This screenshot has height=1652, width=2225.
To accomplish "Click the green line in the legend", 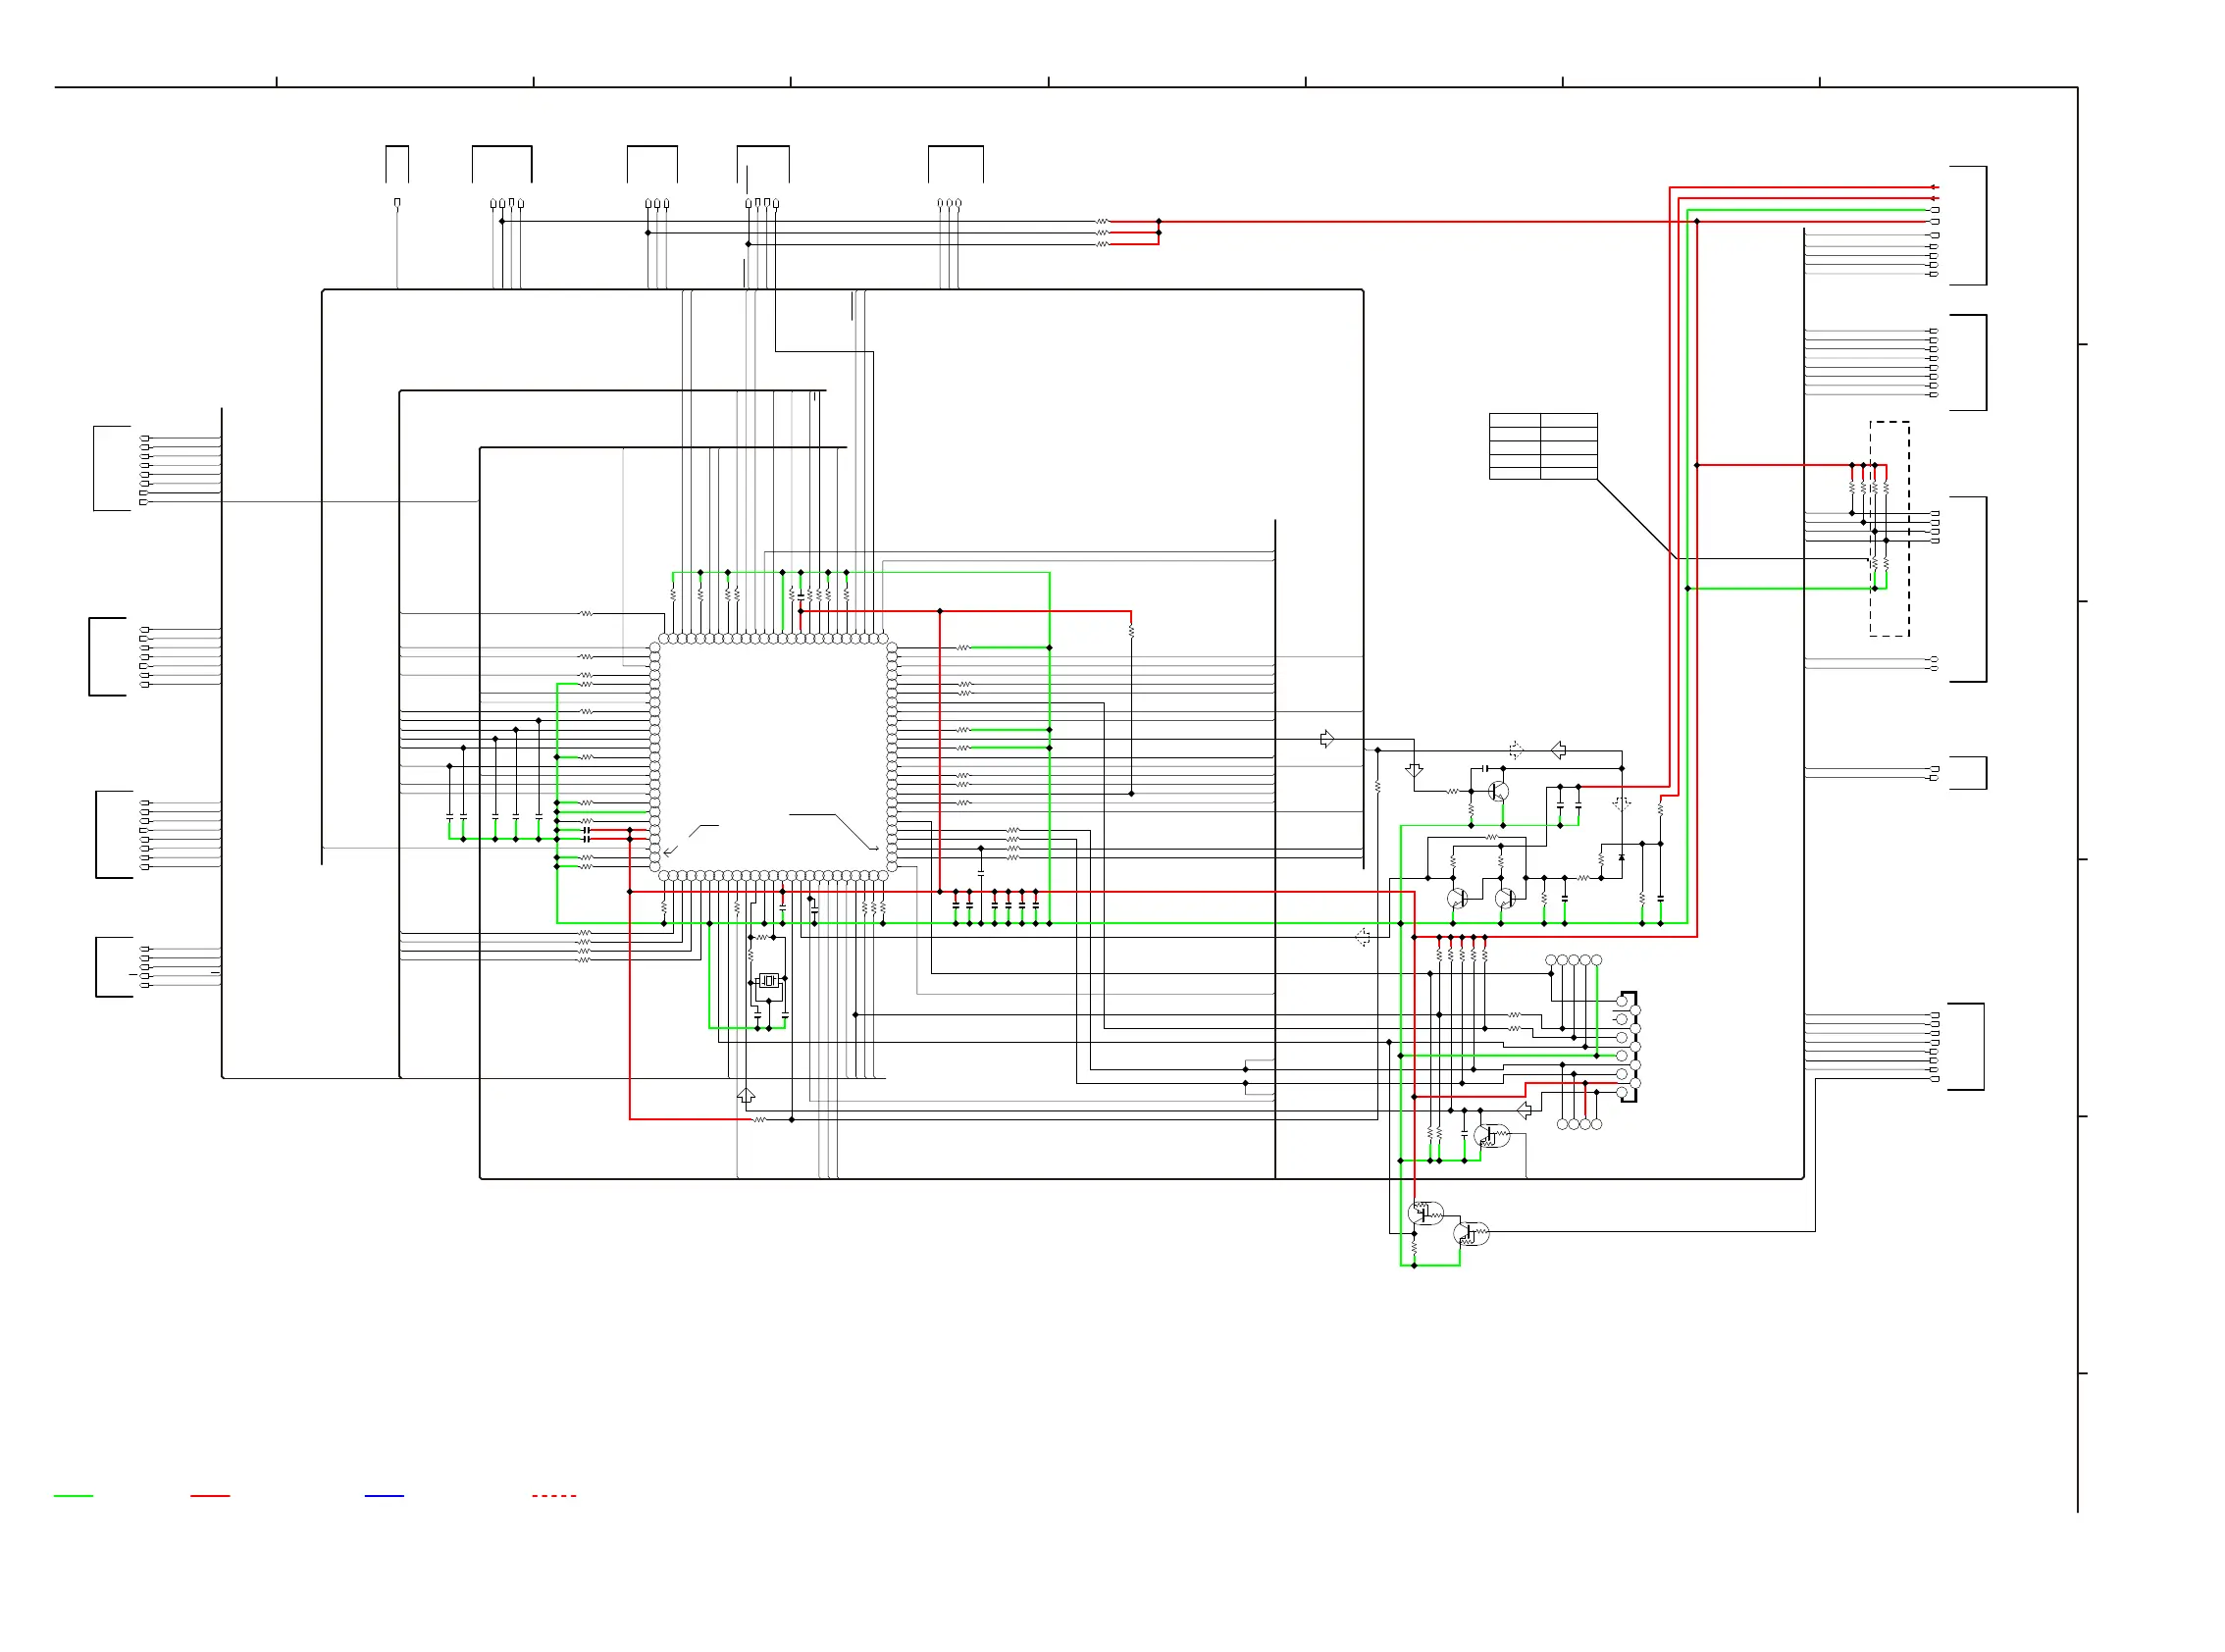I will (73, 1496).
